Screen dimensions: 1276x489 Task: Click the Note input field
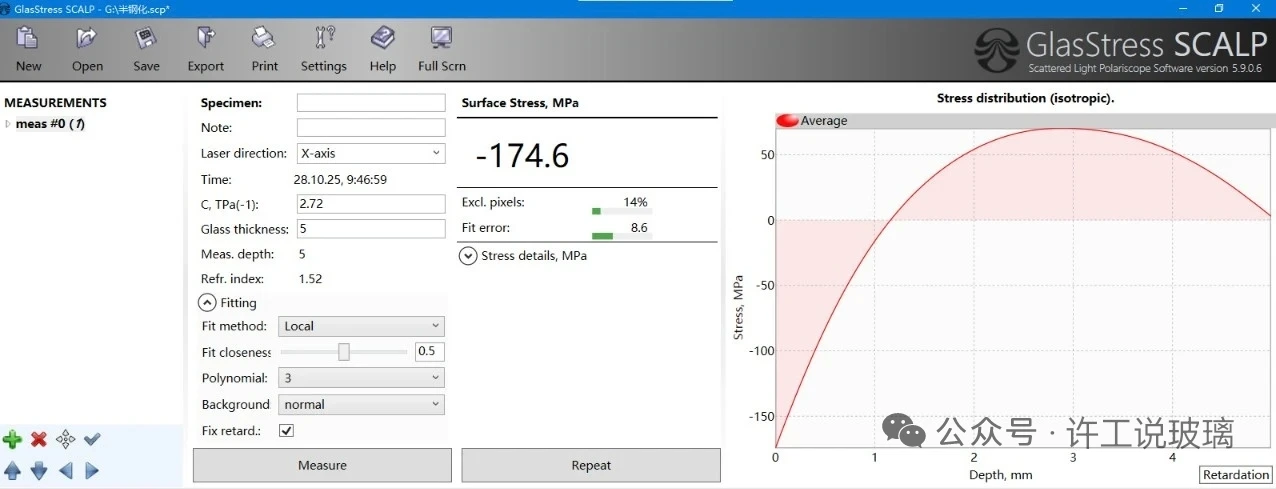[x=371, y=128]
